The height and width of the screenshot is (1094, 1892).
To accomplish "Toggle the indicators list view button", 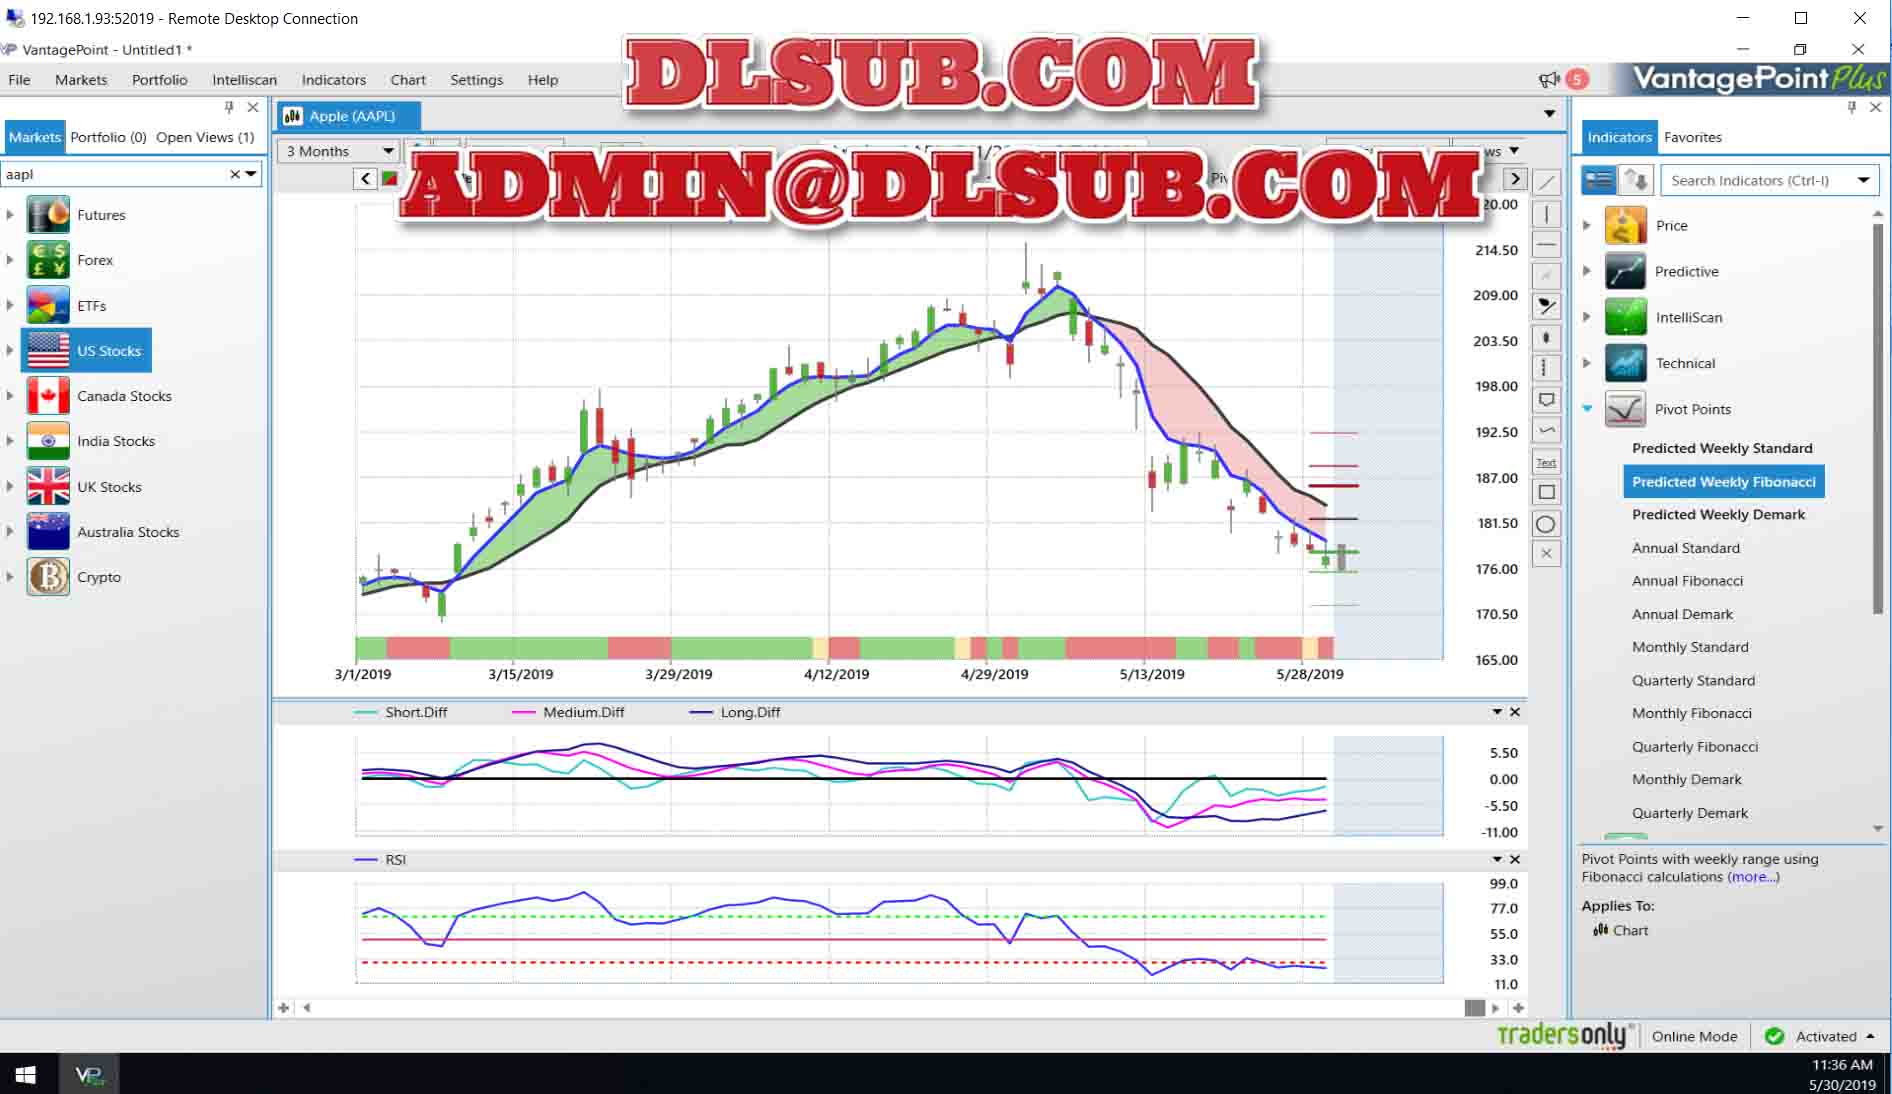I will coord(1599,180).
